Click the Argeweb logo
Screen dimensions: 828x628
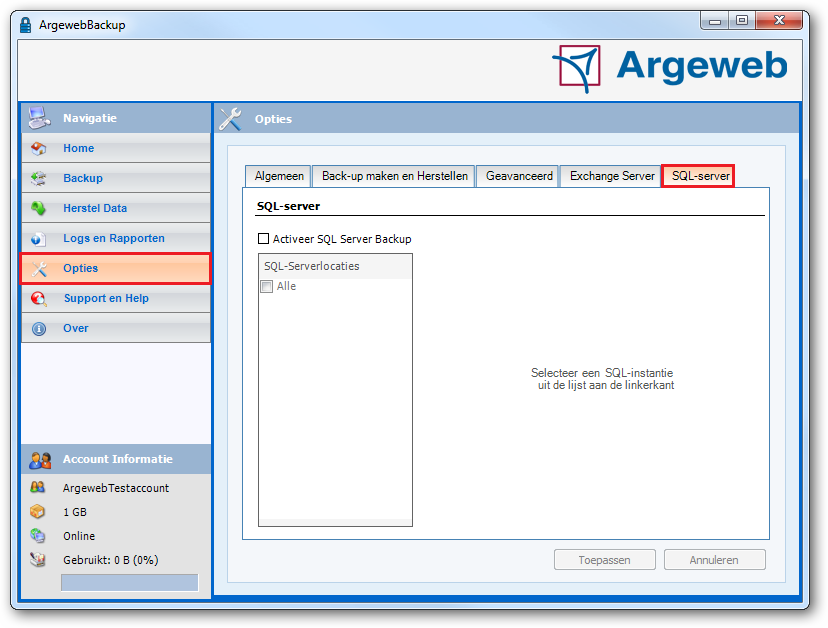tap(670, 69)
